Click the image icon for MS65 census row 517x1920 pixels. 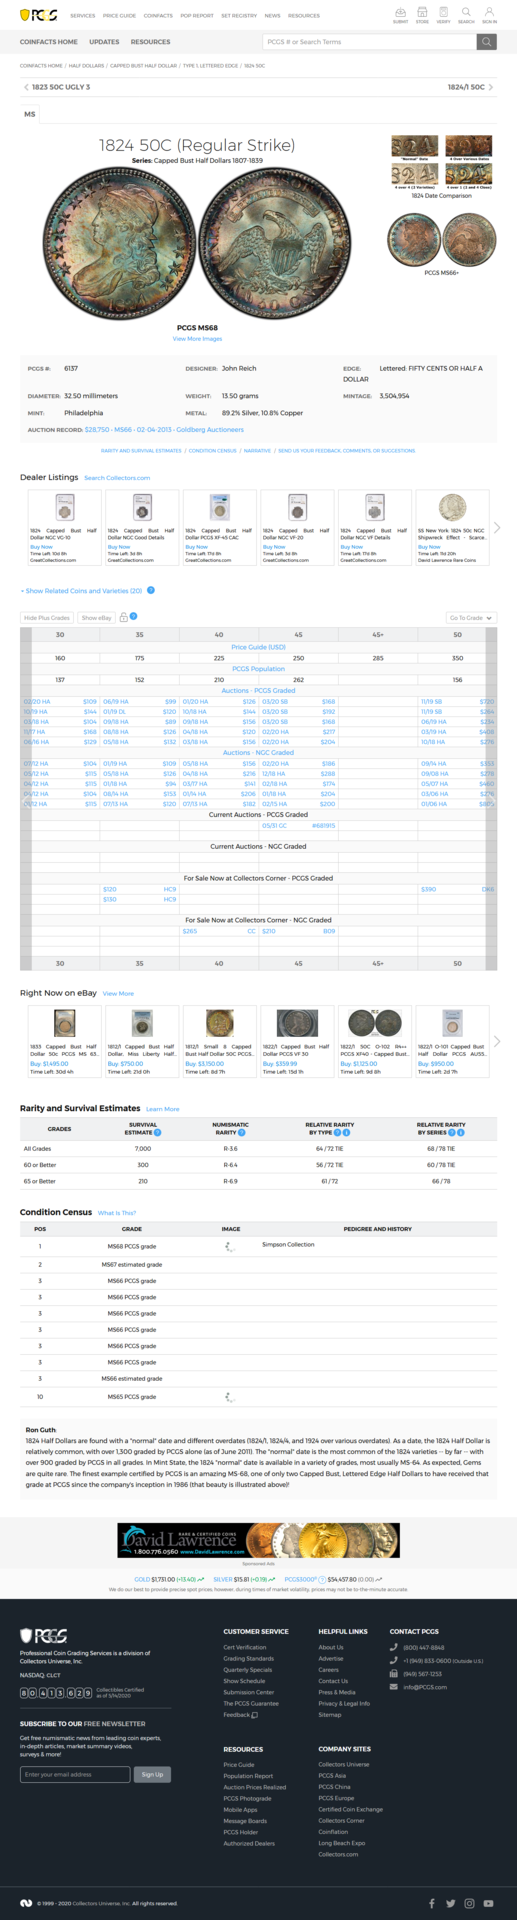(x=230, y=1397)
